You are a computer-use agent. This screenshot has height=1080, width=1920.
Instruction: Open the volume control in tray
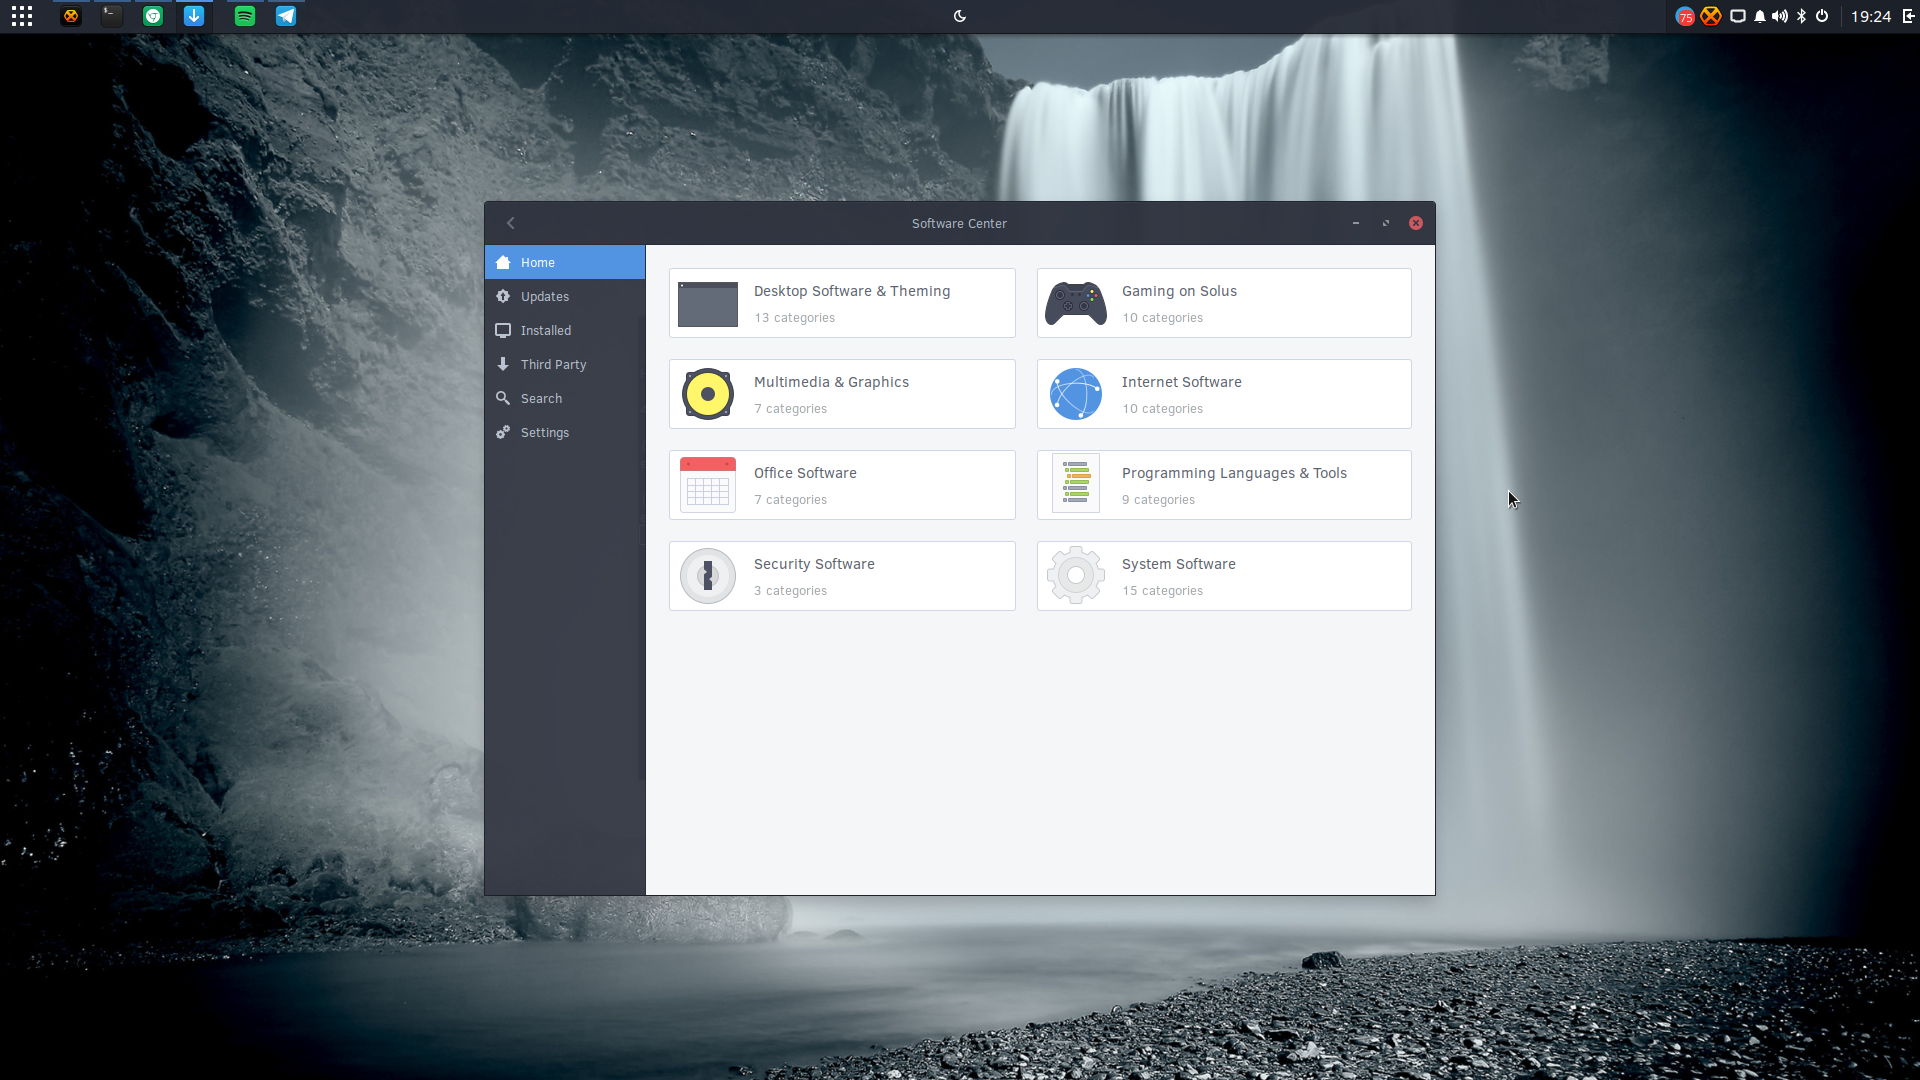pos(1780,16)
